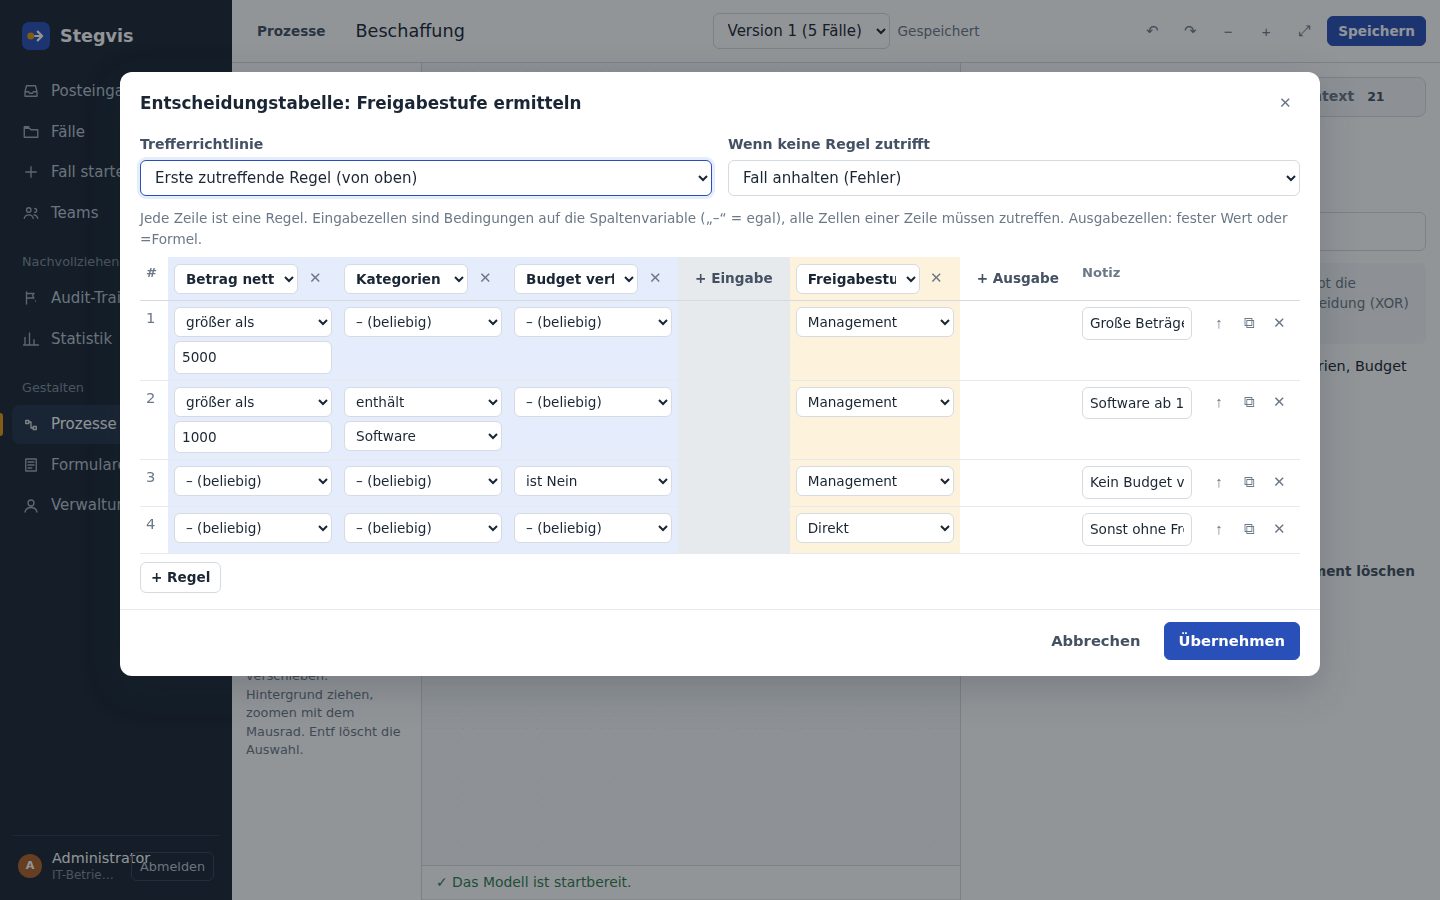Screen dimensions: 1440x900
Task: Move rule 4 up with arrow icon
Action: coord(1218,529)
